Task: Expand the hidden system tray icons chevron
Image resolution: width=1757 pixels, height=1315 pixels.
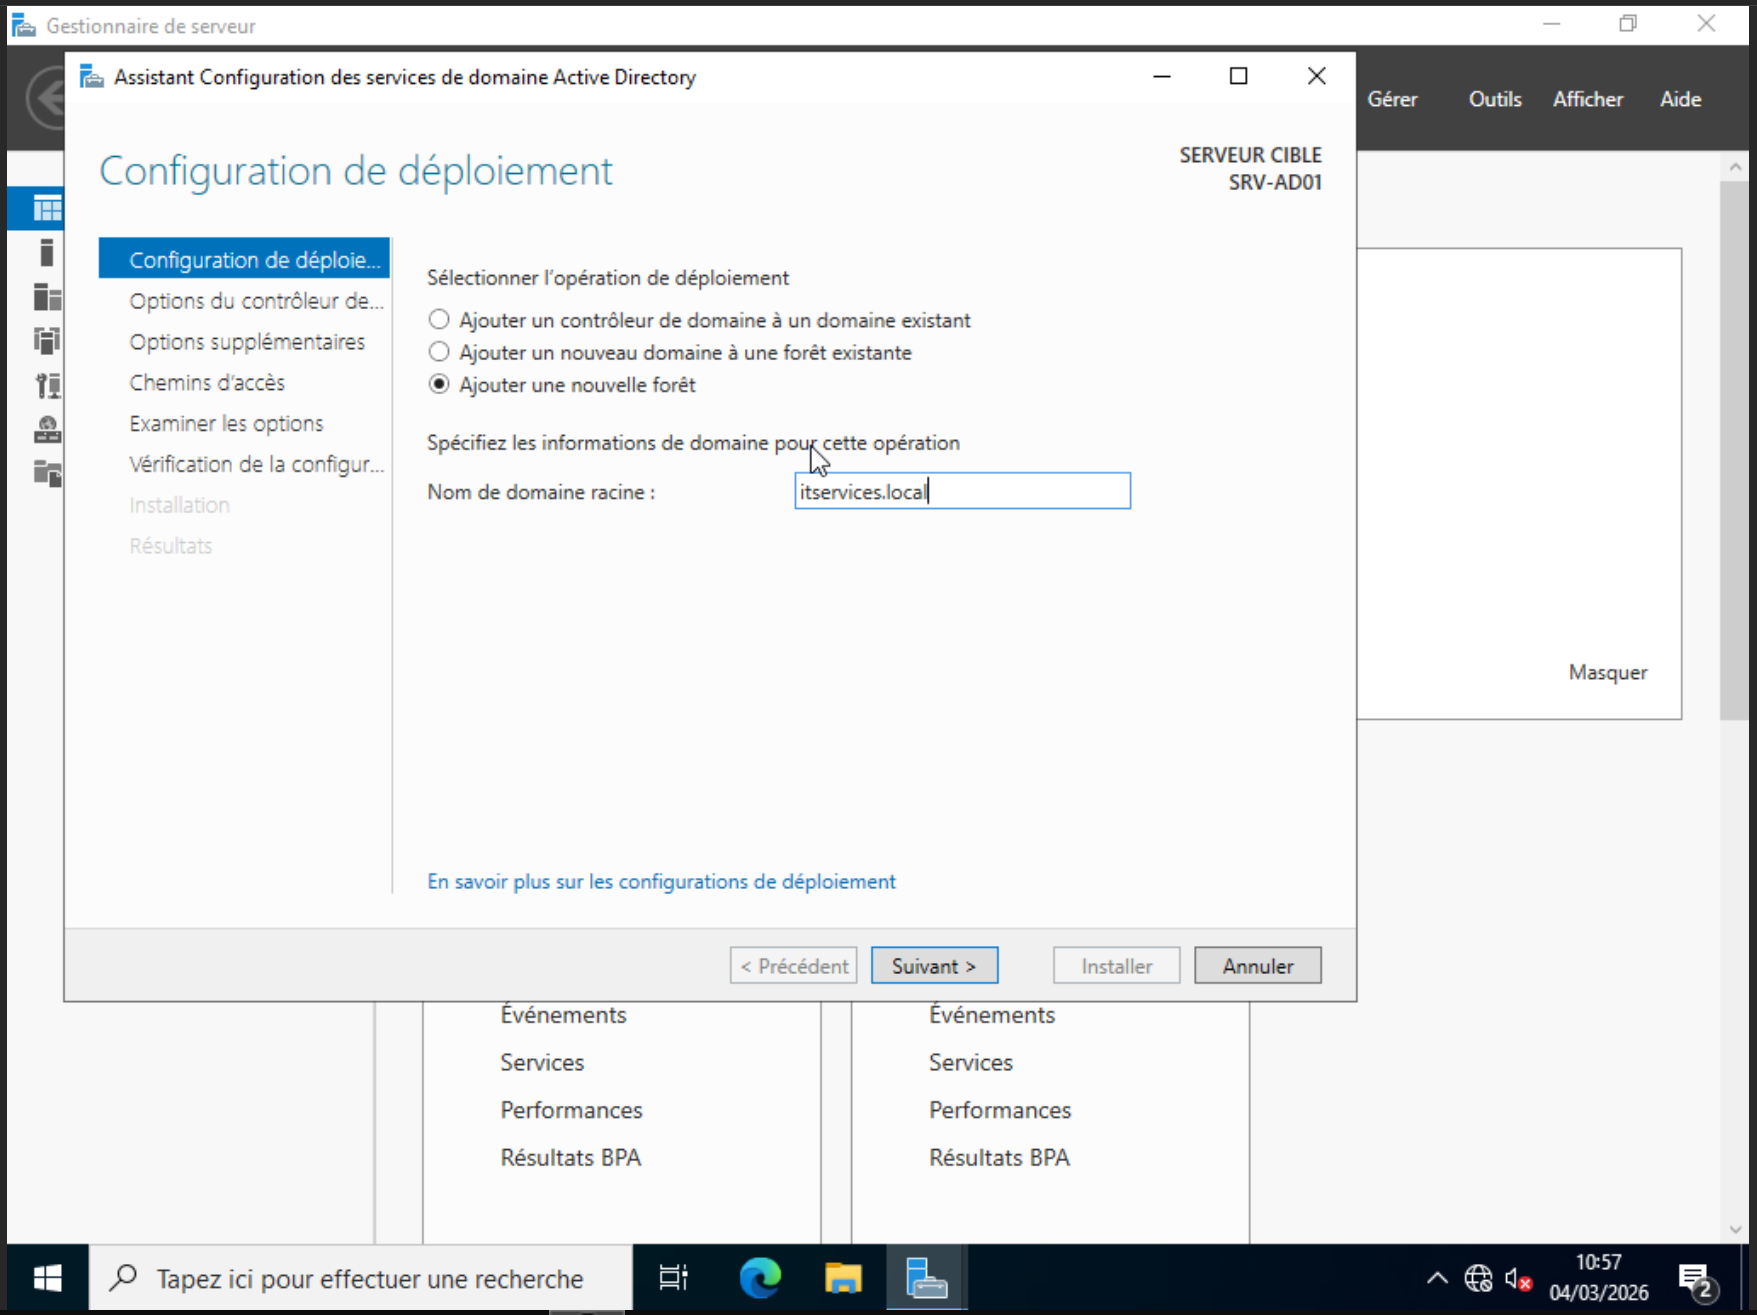Action: [x=1437, y=1278]
